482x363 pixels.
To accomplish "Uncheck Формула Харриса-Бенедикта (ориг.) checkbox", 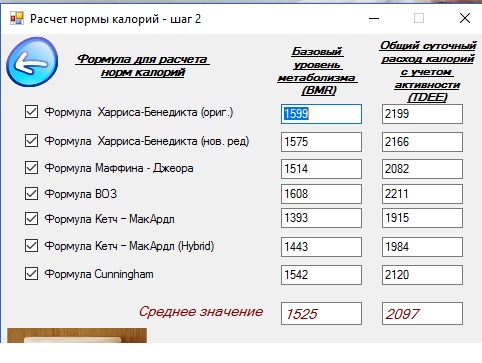I will (x=31, y=112).
